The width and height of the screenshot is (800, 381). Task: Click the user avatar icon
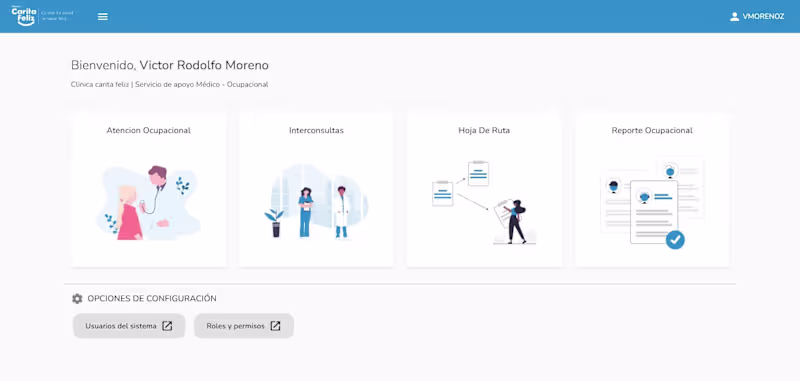pyautogui.click(x=734, y=17)
